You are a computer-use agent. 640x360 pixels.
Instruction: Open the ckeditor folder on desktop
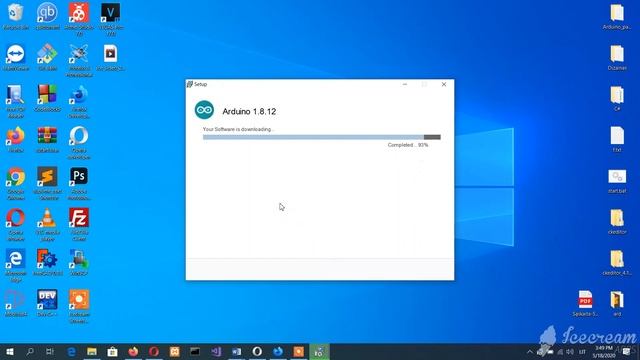coord(617,218)
